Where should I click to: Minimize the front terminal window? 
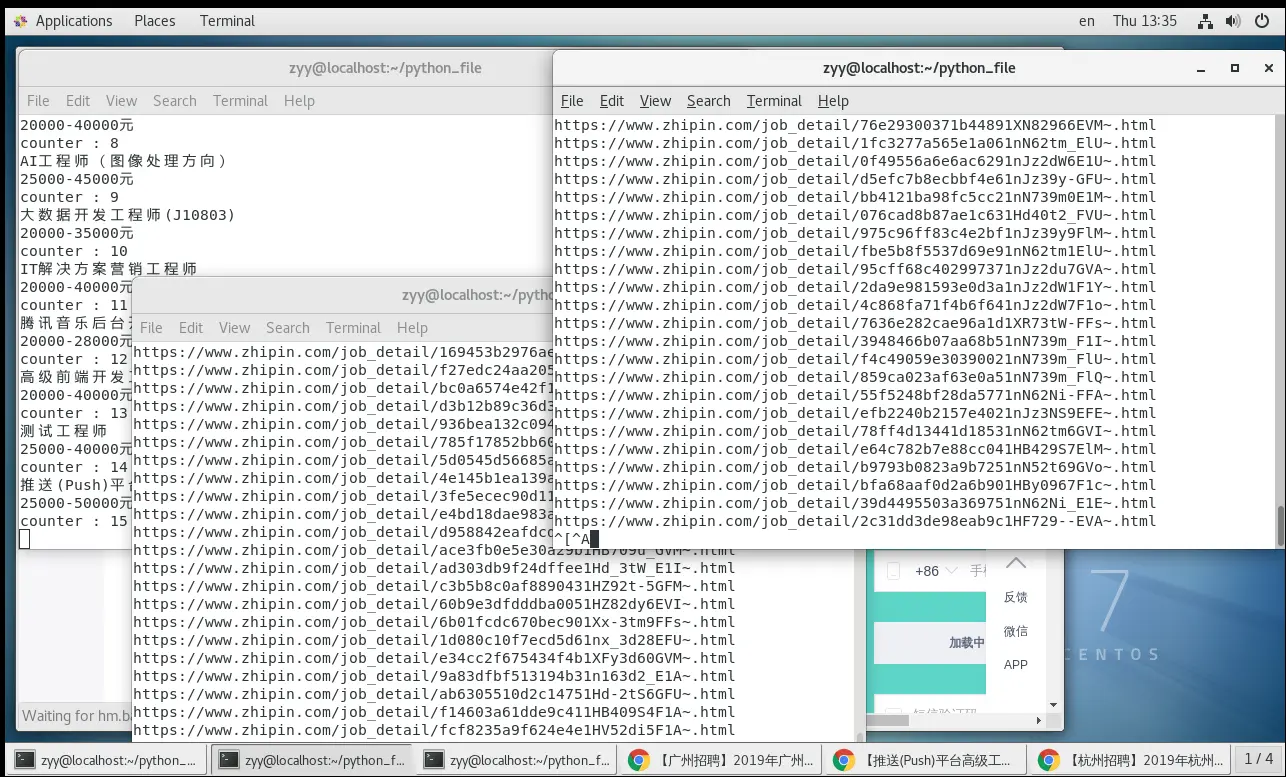pyautogui.click(x=1202, y=69)
